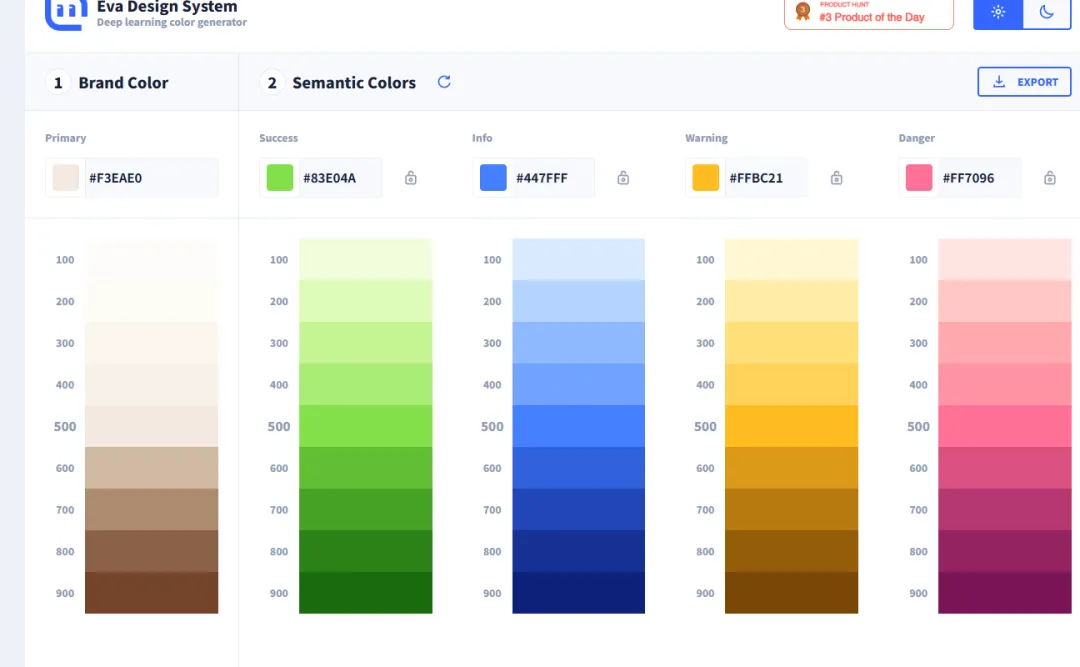Screen dimensions: 1080x667
Task: Click the Export button
Action: [1024, 82]
